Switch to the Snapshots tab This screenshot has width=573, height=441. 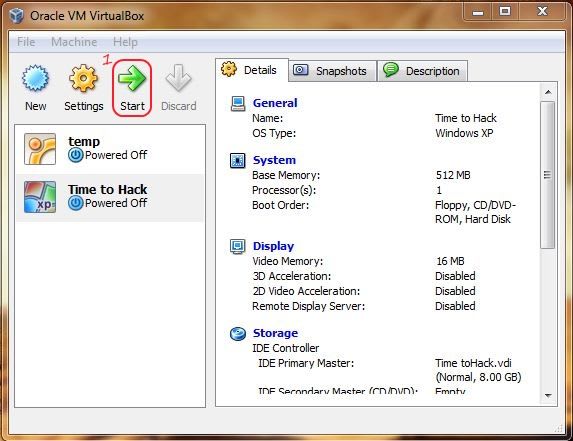[x=333, y=71]
